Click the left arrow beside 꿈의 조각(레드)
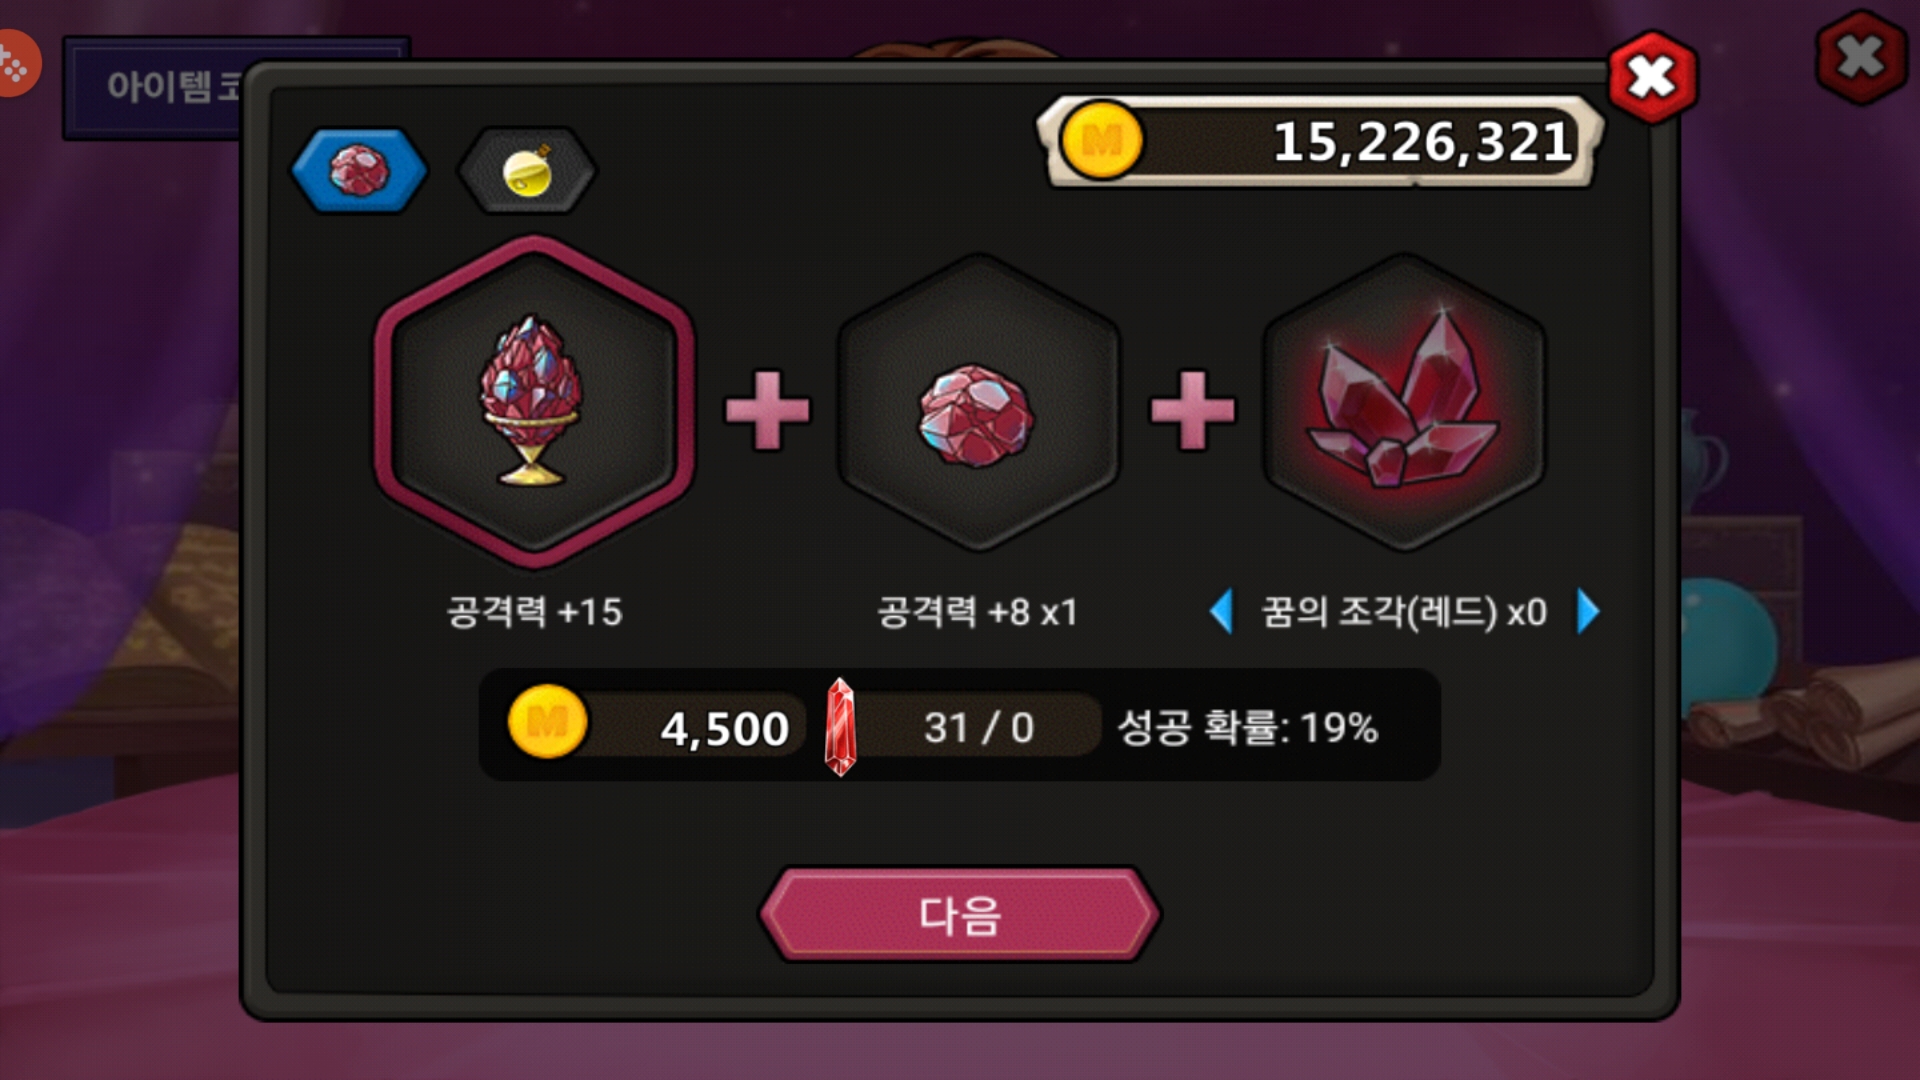 pyautogui.click(x=1221, y=611)
